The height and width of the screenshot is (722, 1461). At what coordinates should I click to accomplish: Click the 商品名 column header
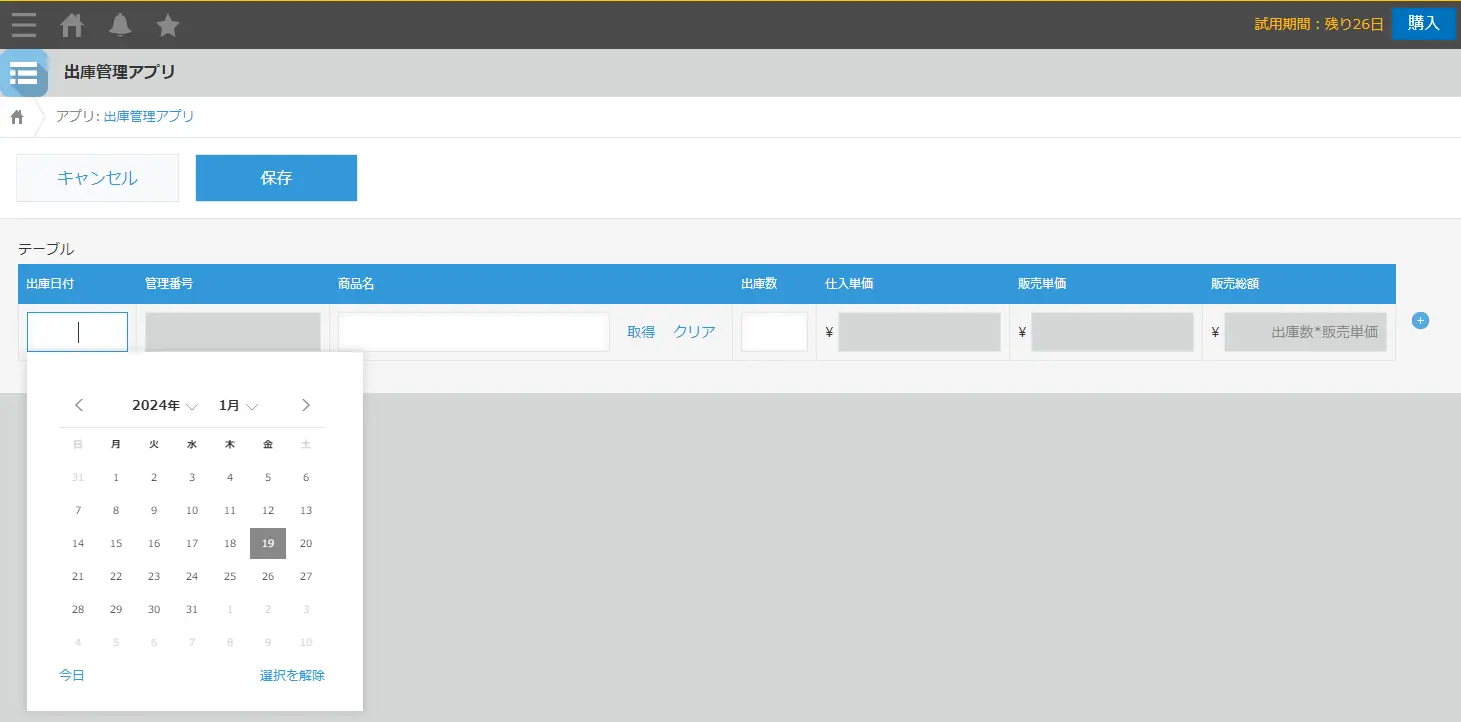pyautogui.click(x=356, y=284)
